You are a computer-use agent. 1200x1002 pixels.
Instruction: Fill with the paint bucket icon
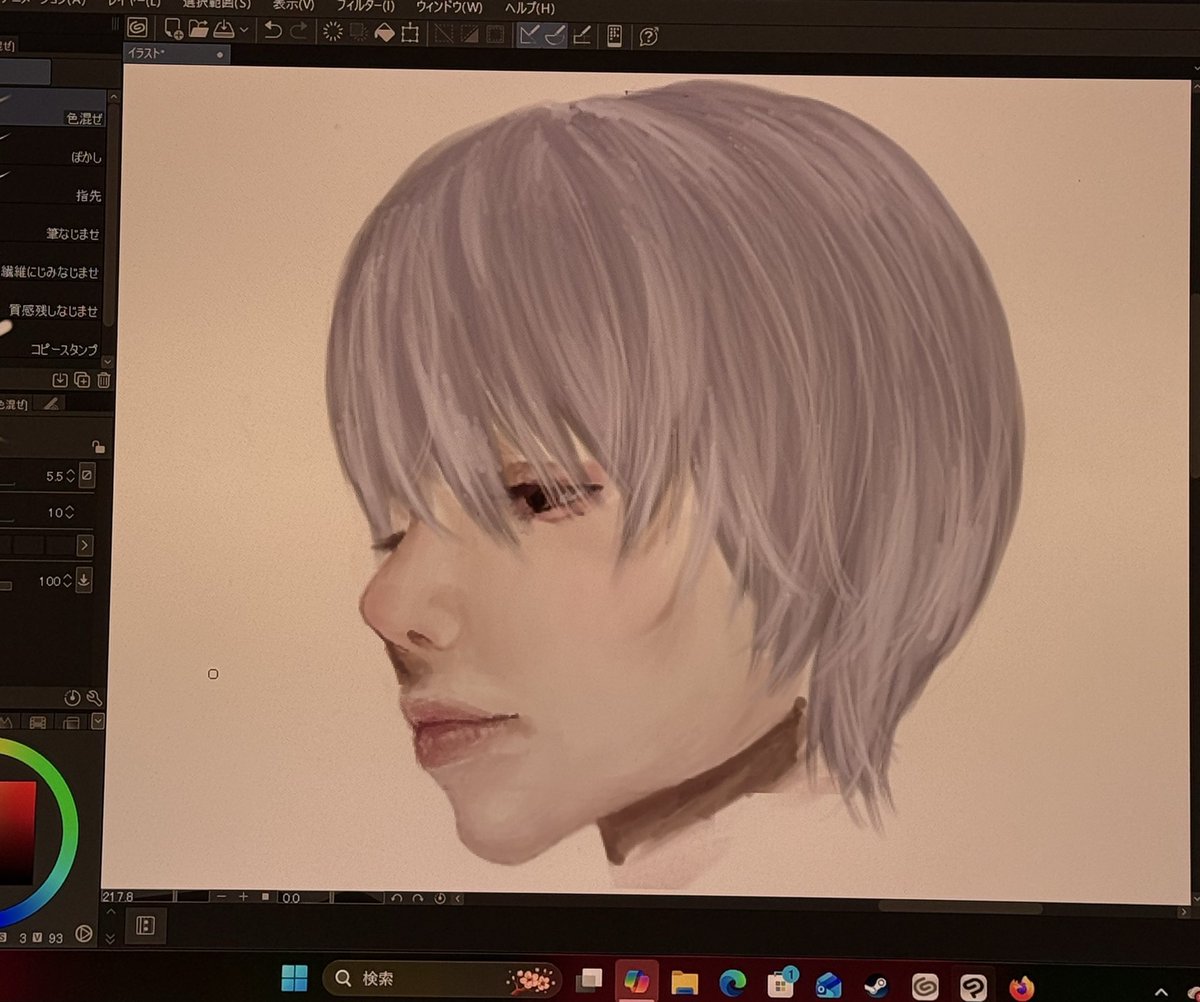384,33
